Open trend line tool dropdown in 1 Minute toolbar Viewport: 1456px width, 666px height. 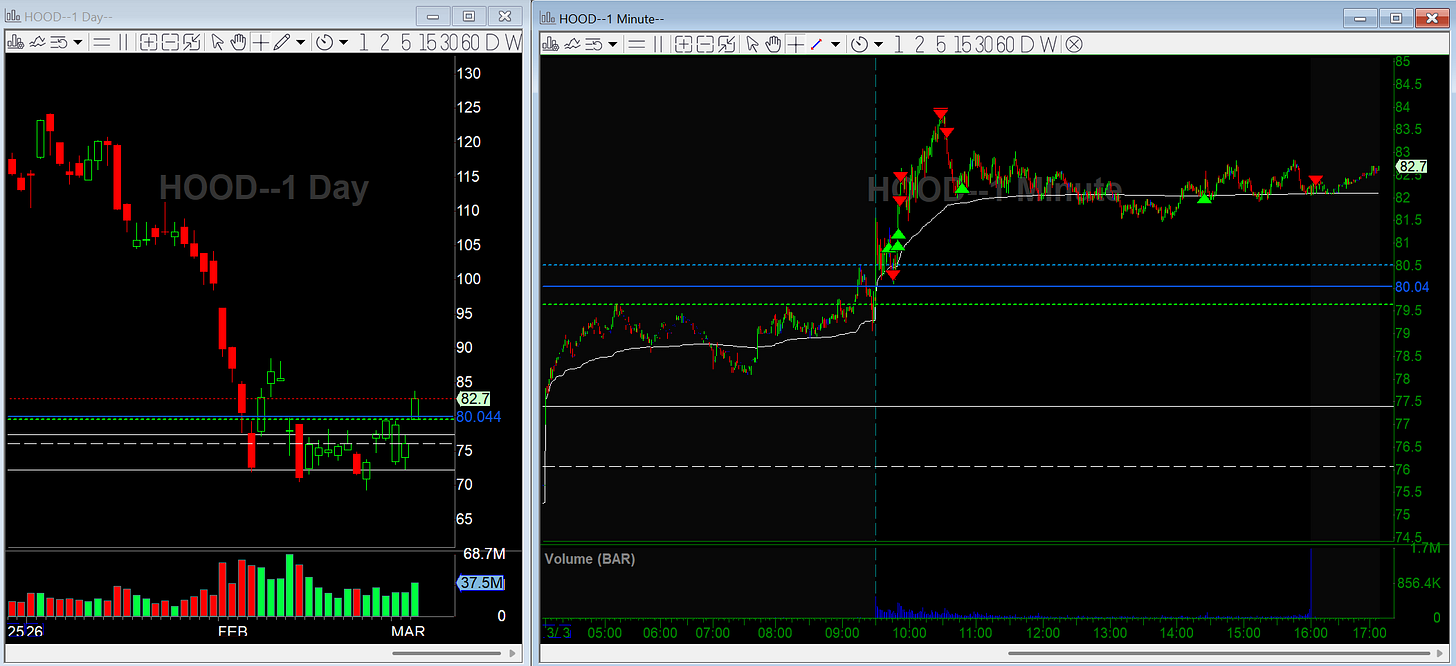[x=835, y=43]
